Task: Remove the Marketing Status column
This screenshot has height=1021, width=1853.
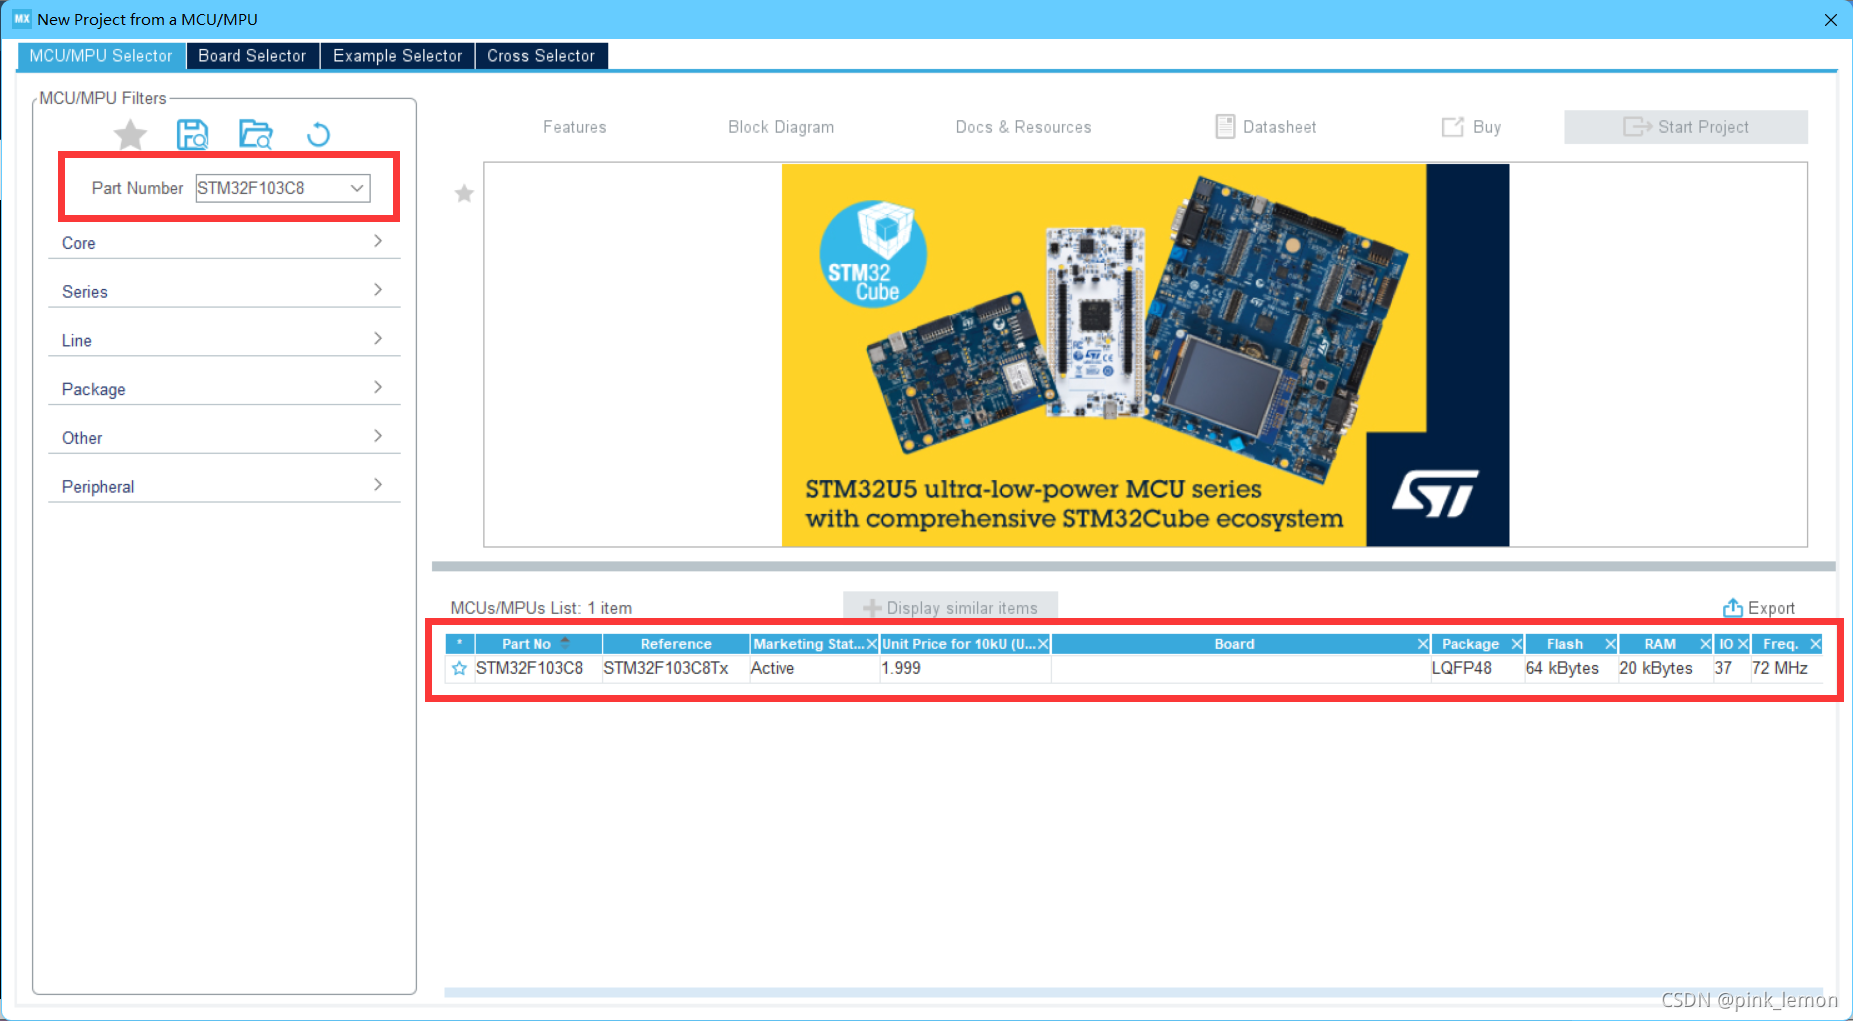Action: [871, 644]
